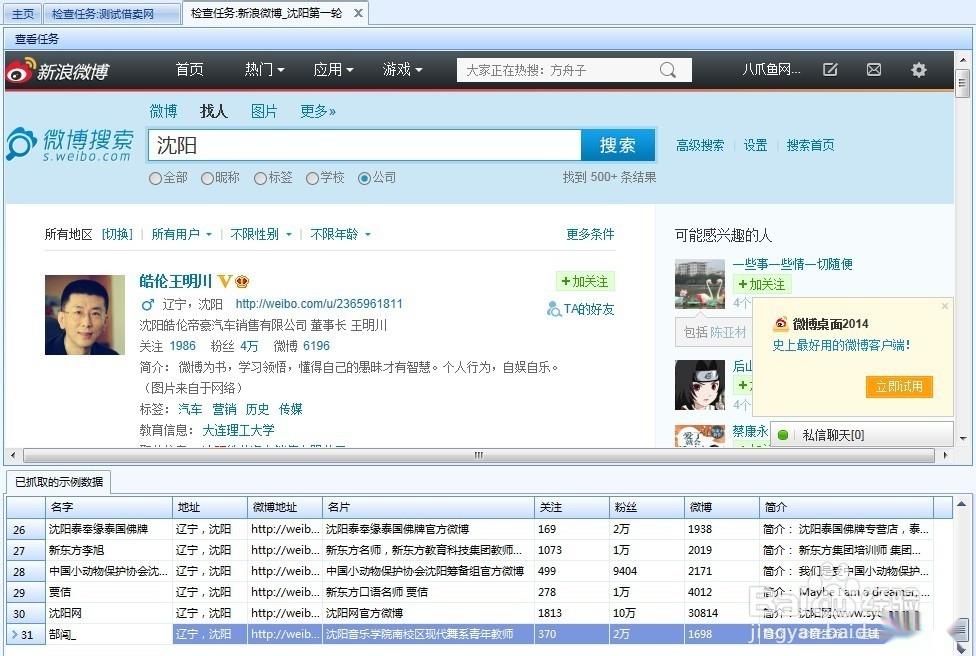Go to 首页 in Weibo navigation
Screen dimensions: 976x656
point(189,70)
